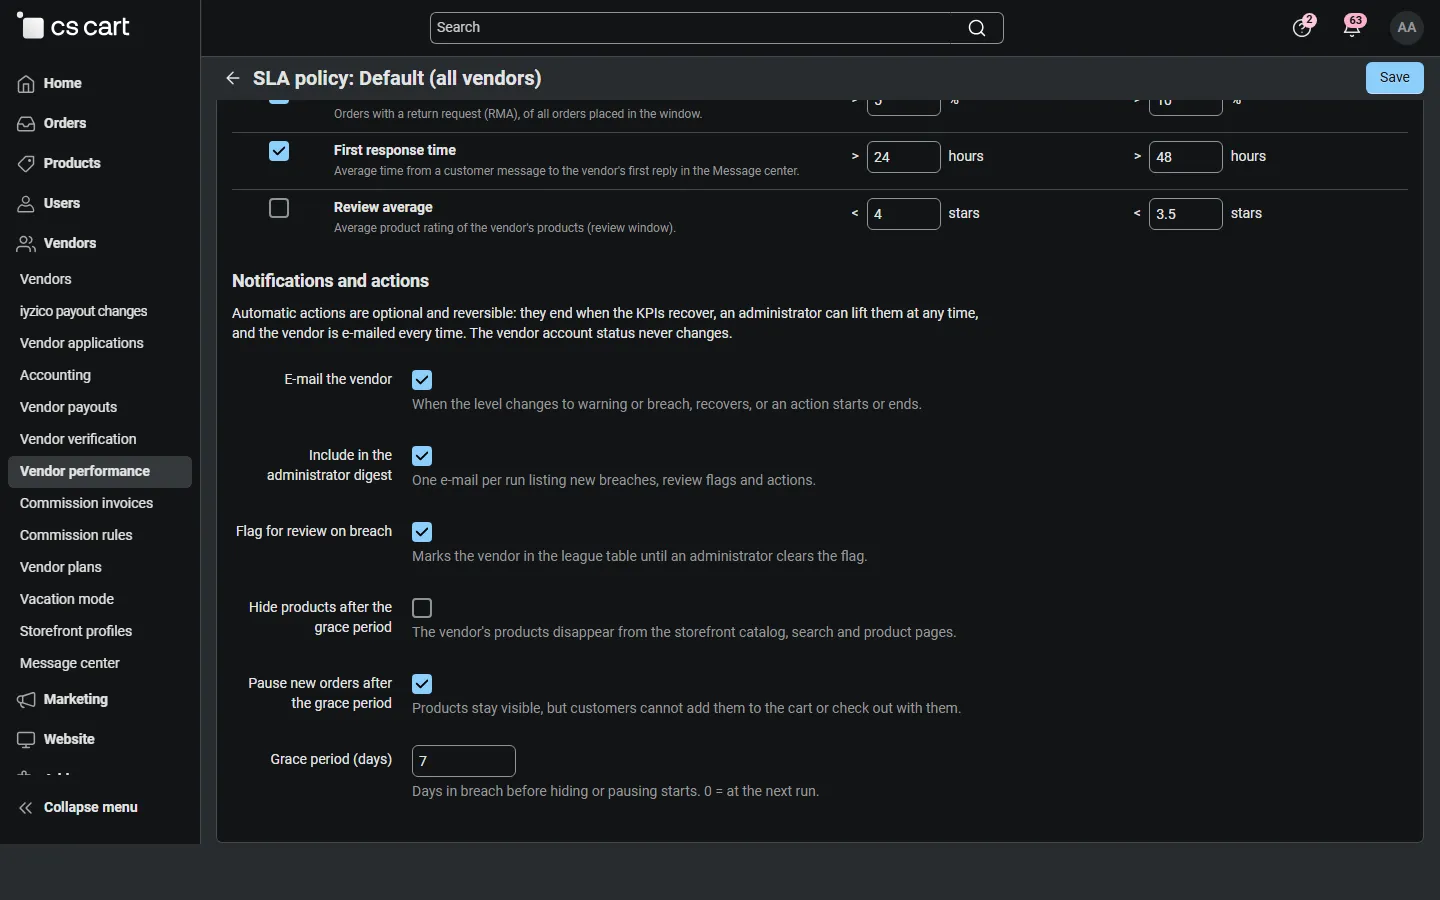The image size is (1440, 900).
Task: Open the AA user avatar menu
Action: (1407, 28)
